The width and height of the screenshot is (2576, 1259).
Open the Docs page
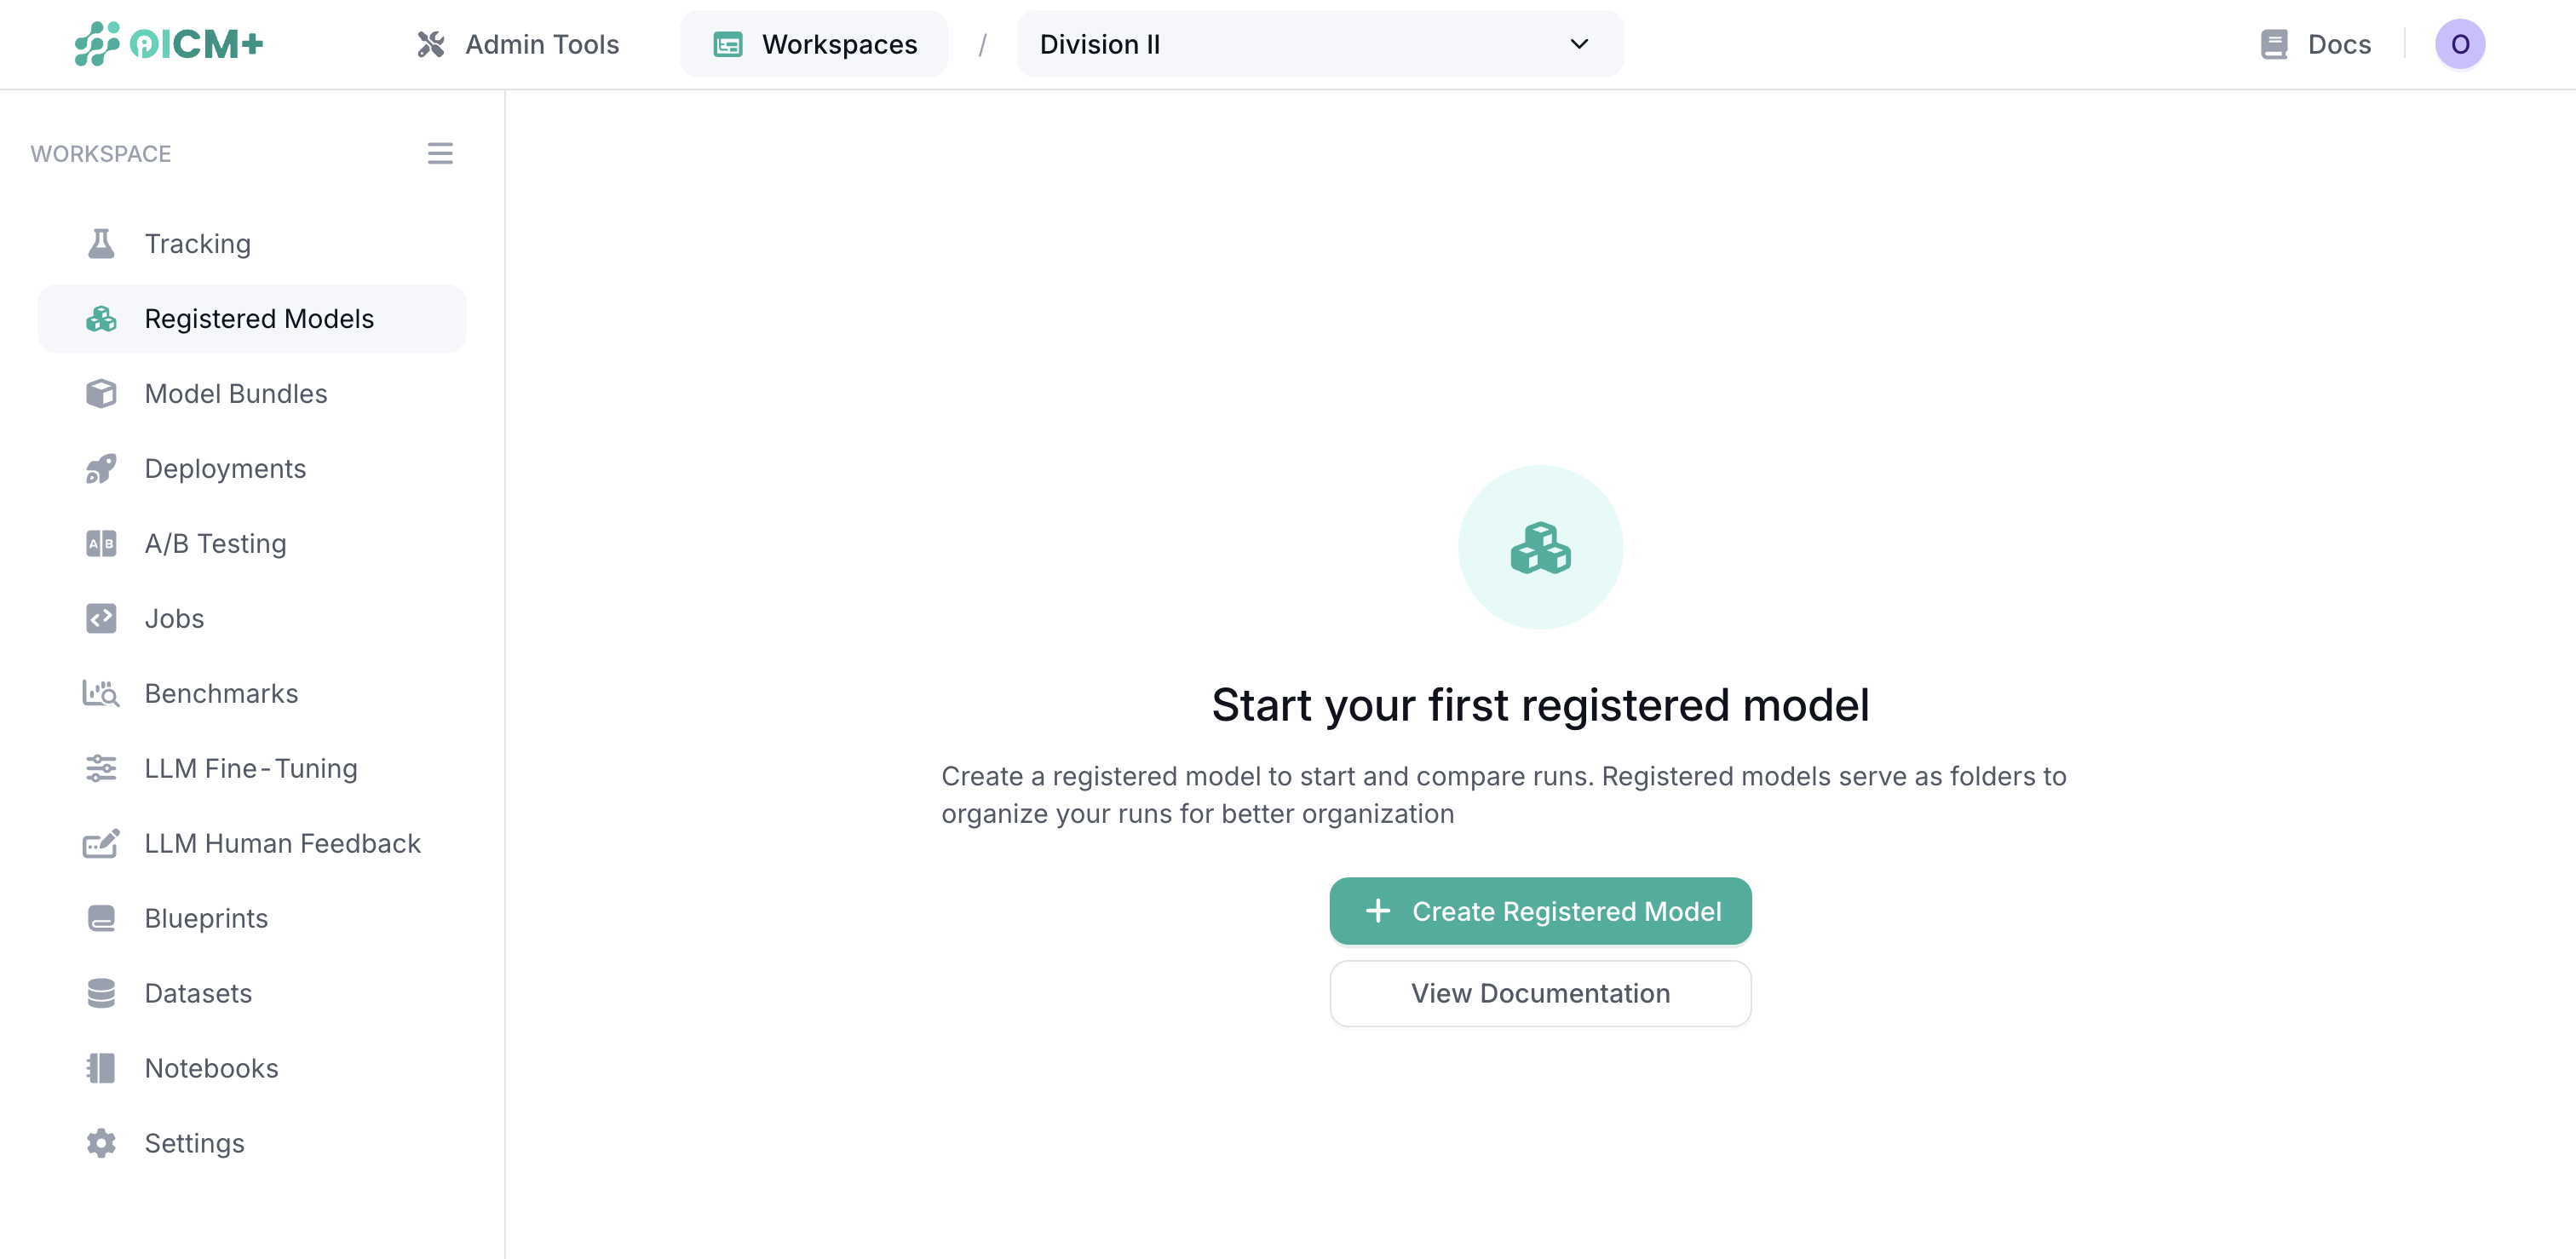[2315, 44]
